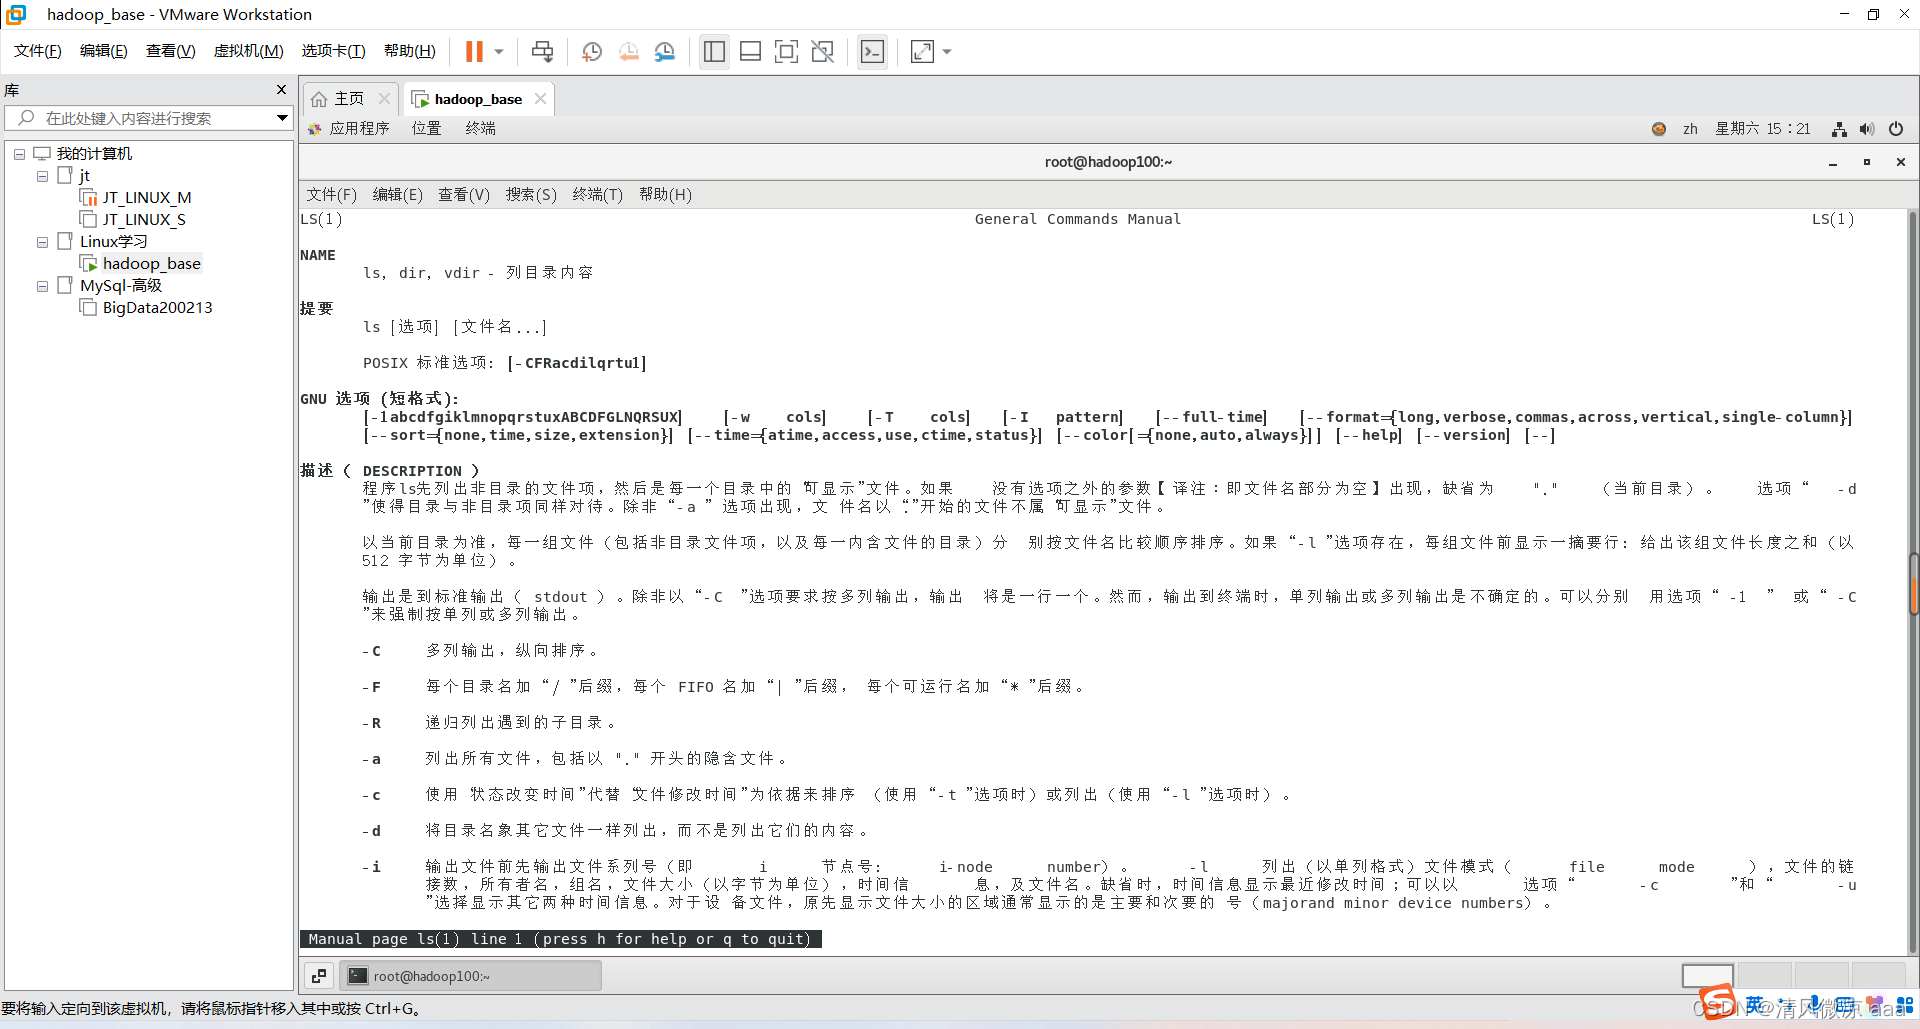
Task: Open VMware 选项卡(T) menu
Action: pyautogui.click(x=334, y=51)
